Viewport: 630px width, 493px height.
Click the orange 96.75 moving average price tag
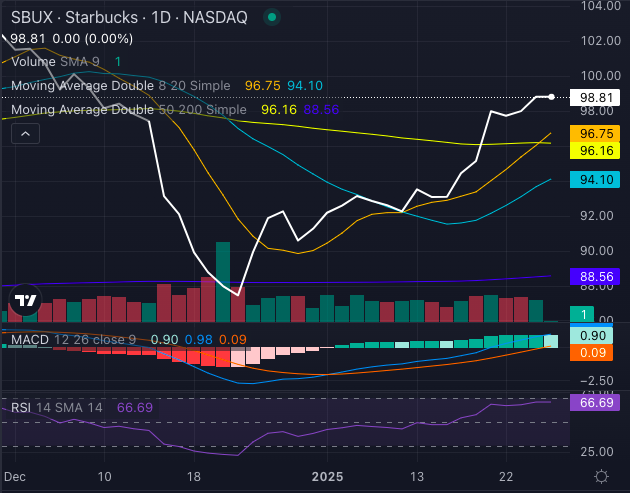pyautogui.click(x=597, y=133)
